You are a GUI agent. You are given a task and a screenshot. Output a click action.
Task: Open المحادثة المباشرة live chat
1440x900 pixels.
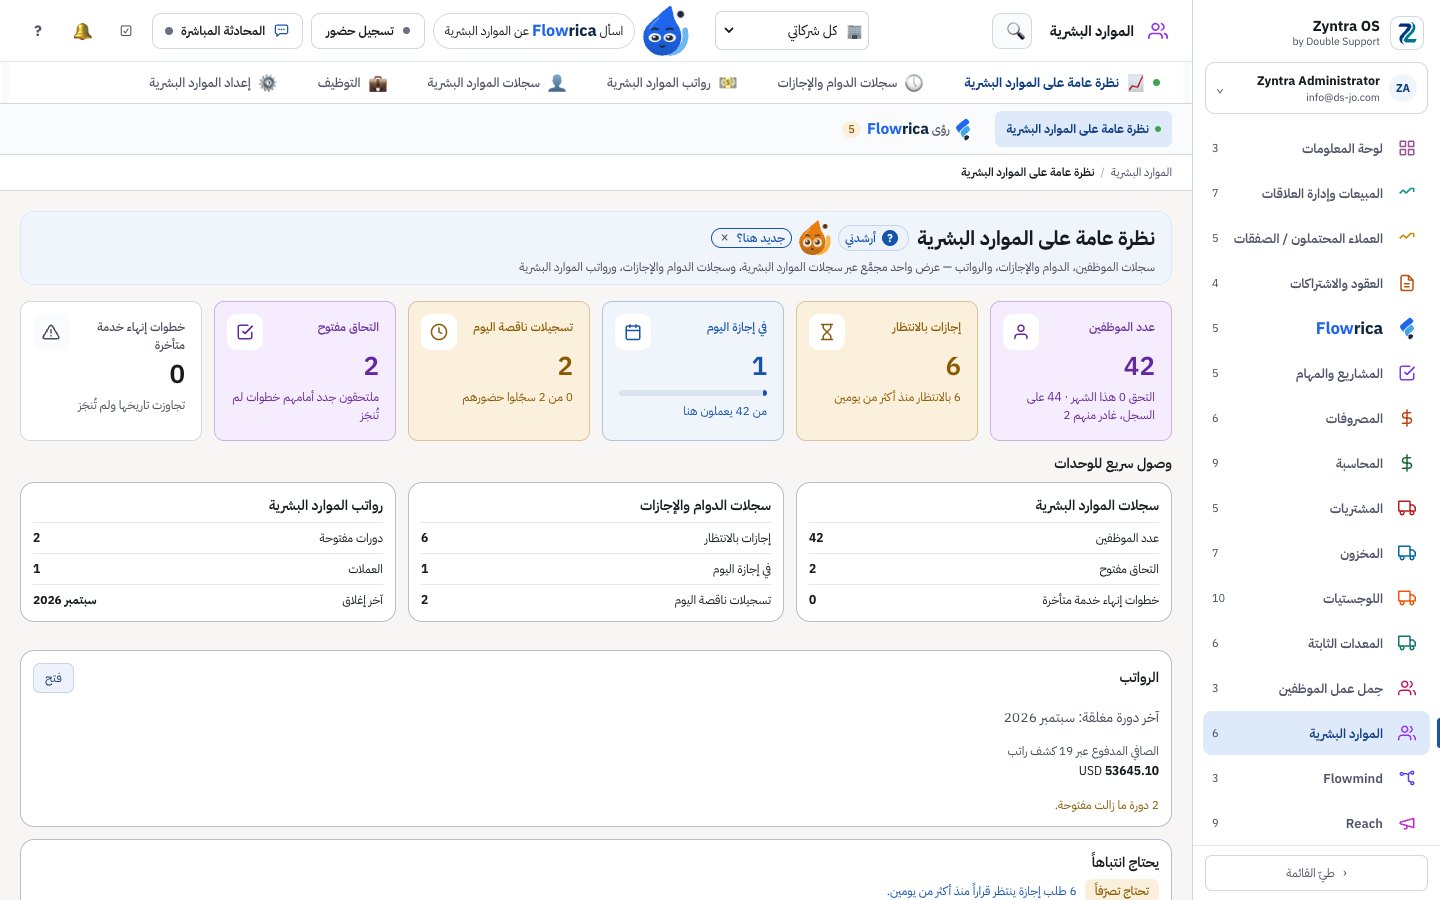pos(226,31)
